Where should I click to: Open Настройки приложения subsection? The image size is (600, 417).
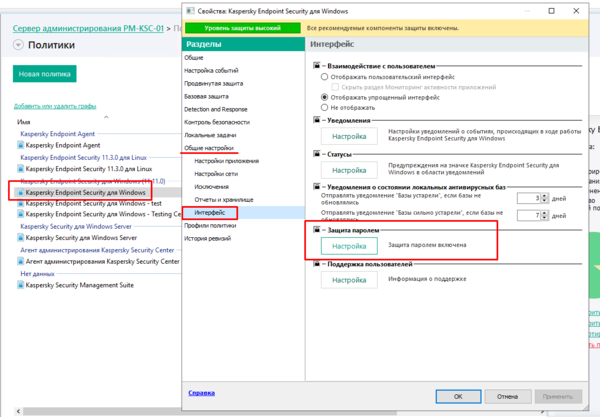(x=227, y=161)
